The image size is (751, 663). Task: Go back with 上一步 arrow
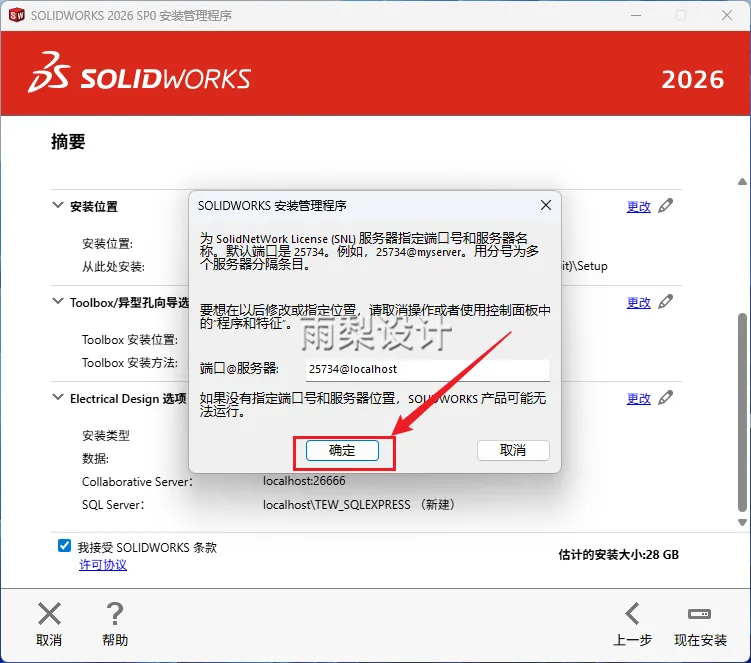pyautogui.click(x=632, y=614)
